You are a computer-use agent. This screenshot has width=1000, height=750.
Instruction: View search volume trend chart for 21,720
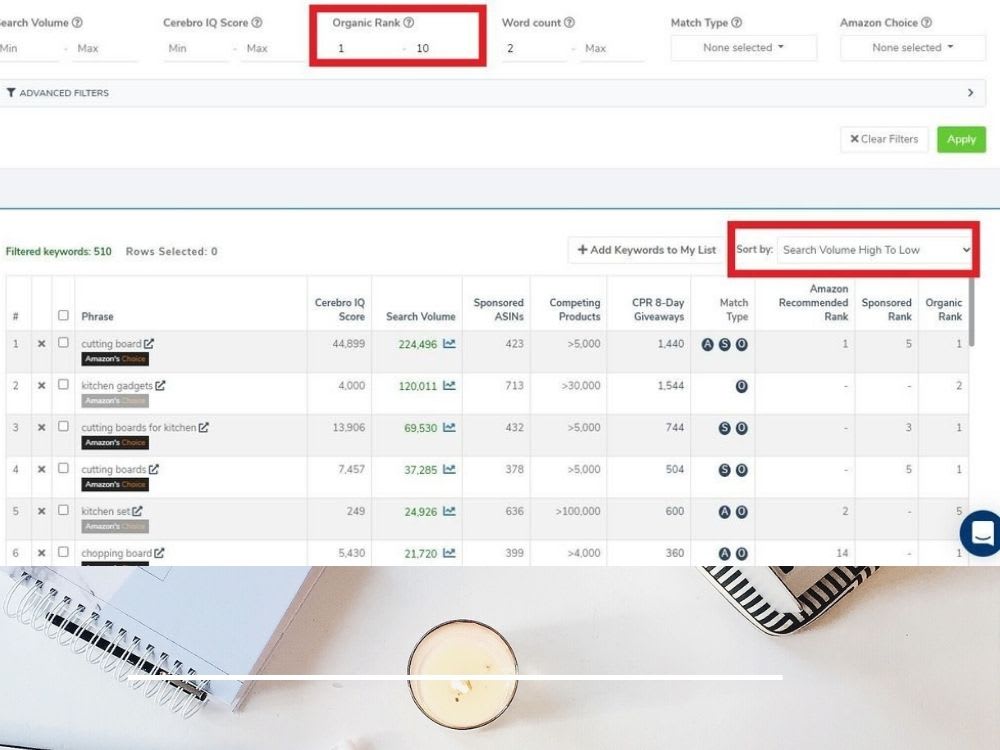[x=450, y=553]
